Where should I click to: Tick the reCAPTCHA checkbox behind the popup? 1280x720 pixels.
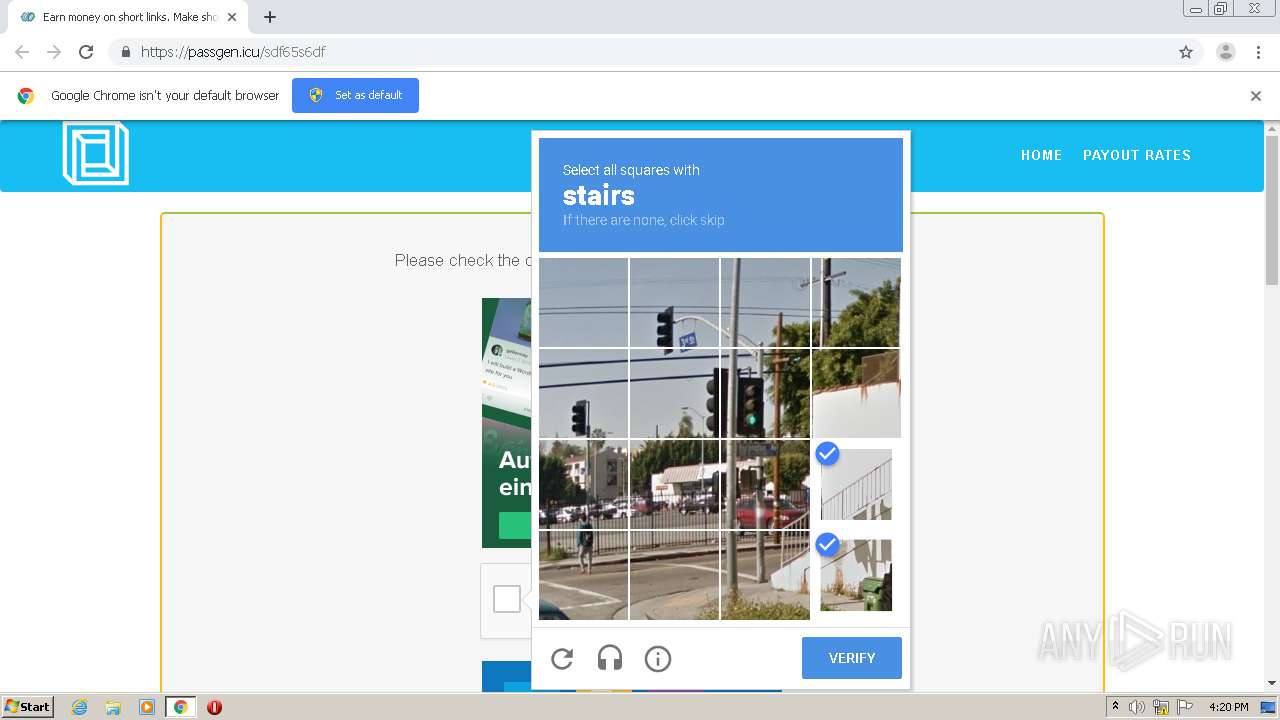click(x=507, y=599)
